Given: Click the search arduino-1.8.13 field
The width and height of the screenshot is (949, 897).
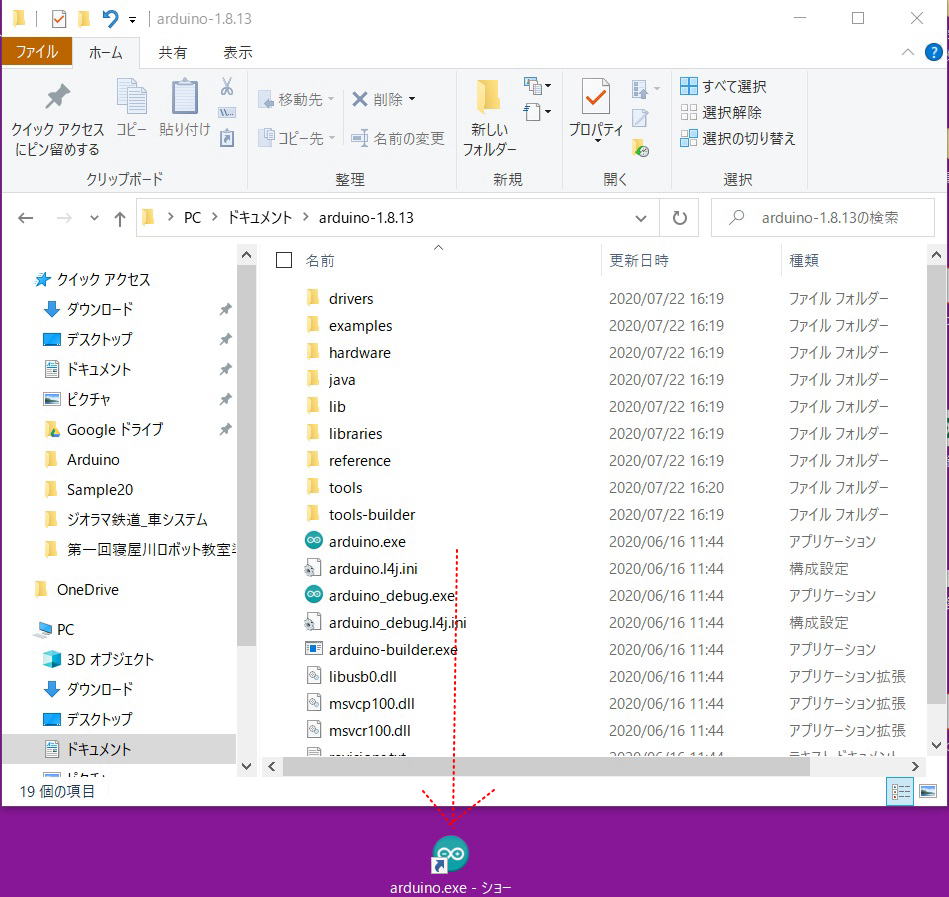Looking at the screenshot, I should coord(823,218).
